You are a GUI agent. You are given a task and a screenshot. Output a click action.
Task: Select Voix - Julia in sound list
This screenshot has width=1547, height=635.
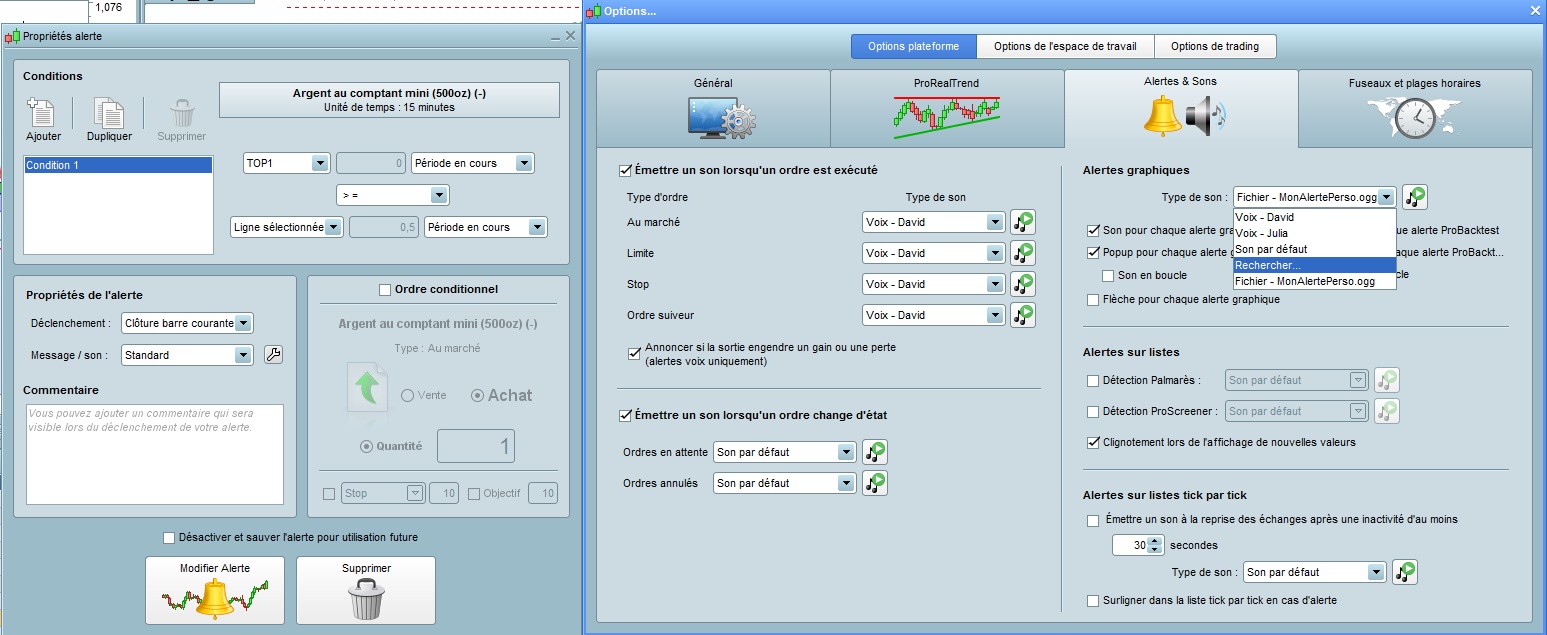[x=1314, y=233]
